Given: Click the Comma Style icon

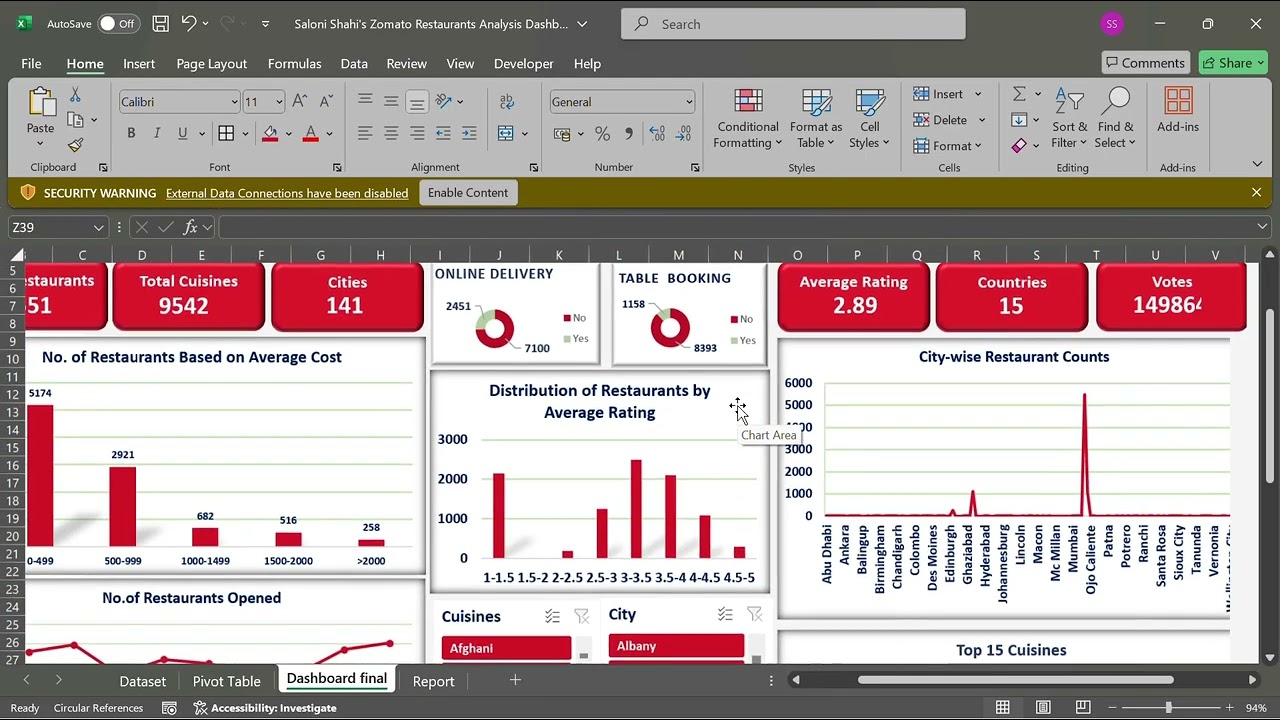Looking at the screenshot, I should [628, 133].
